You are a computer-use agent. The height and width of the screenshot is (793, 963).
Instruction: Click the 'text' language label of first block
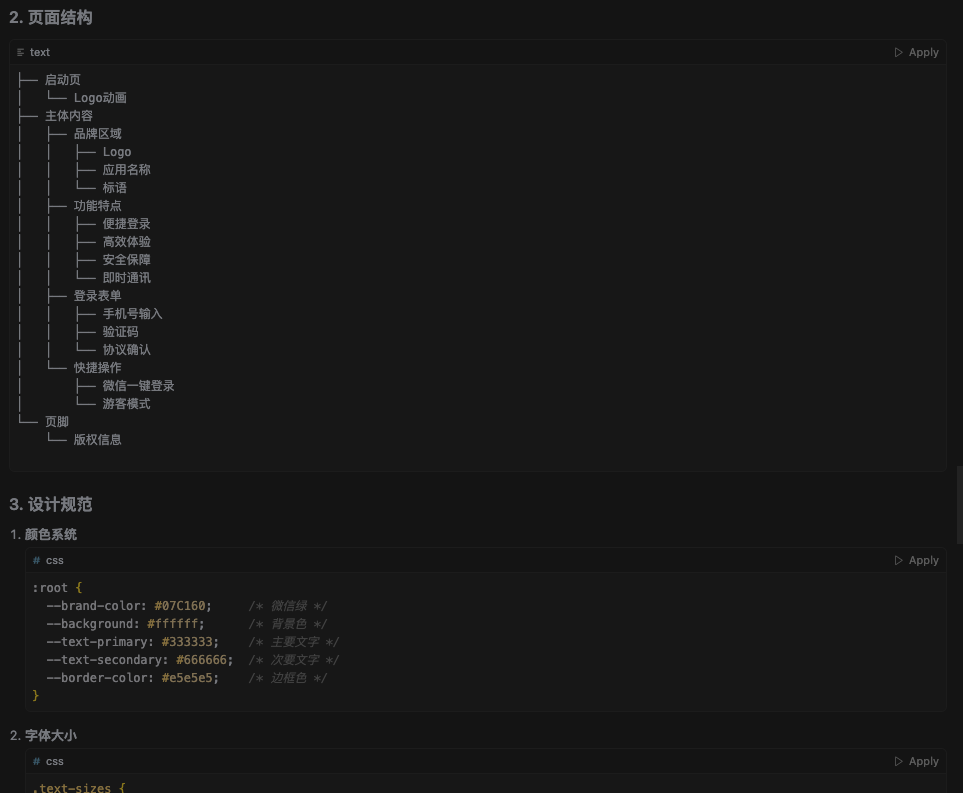pyautogui.click(x=40, y=52)
